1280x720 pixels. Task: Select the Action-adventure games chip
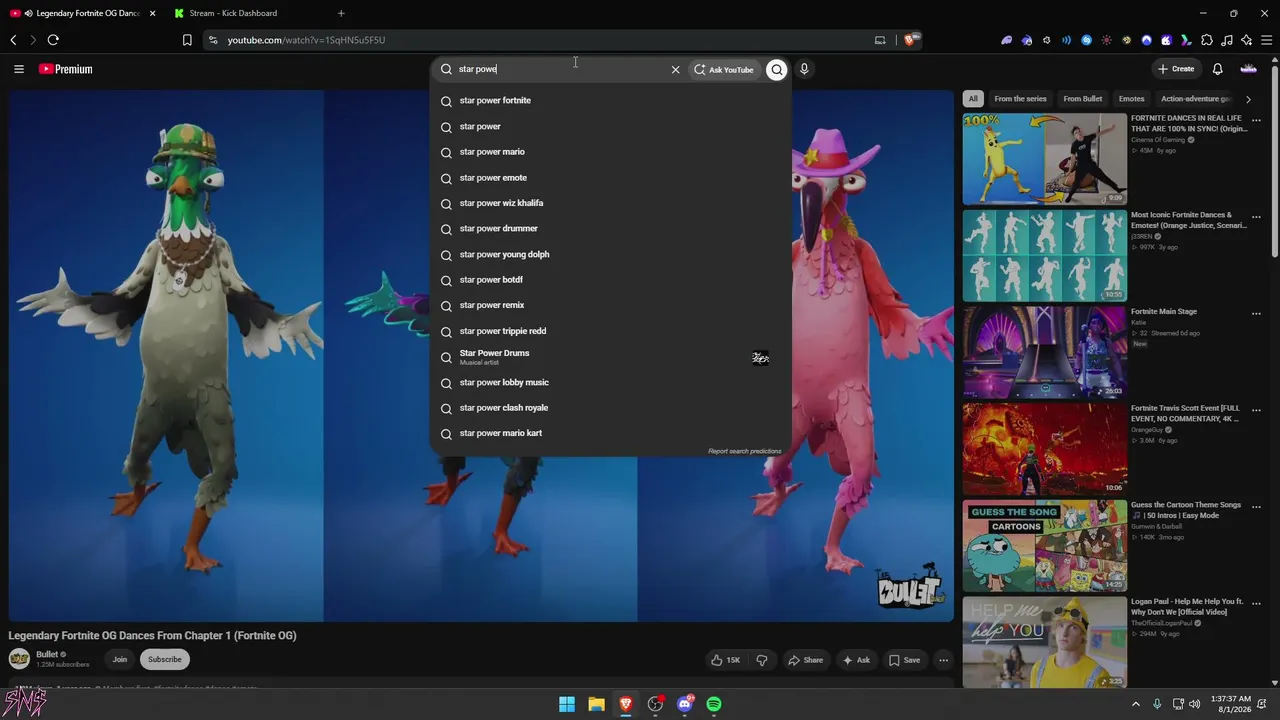[1196, 99]
